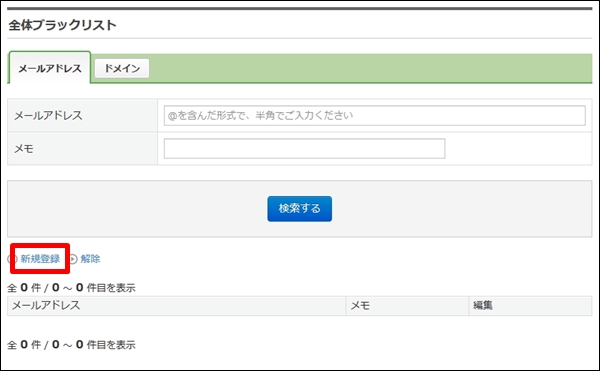Focus the メモ text input field
Screen dimensions: 600x371
[305, 148]
